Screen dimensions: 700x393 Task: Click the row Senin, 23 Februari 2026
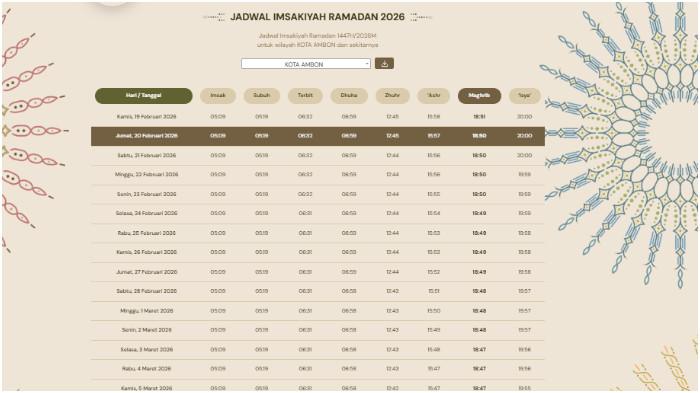click(318, 194)
